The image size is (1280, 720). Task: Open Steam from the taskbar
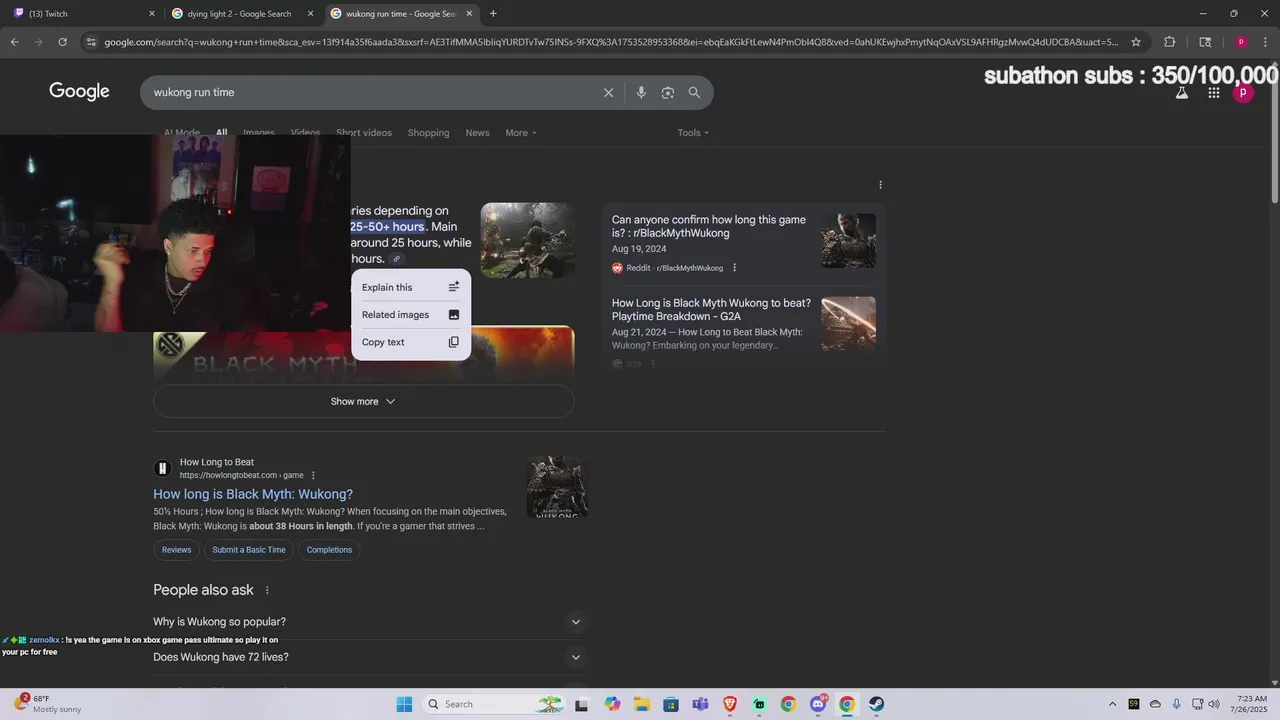tap(876, 704)
